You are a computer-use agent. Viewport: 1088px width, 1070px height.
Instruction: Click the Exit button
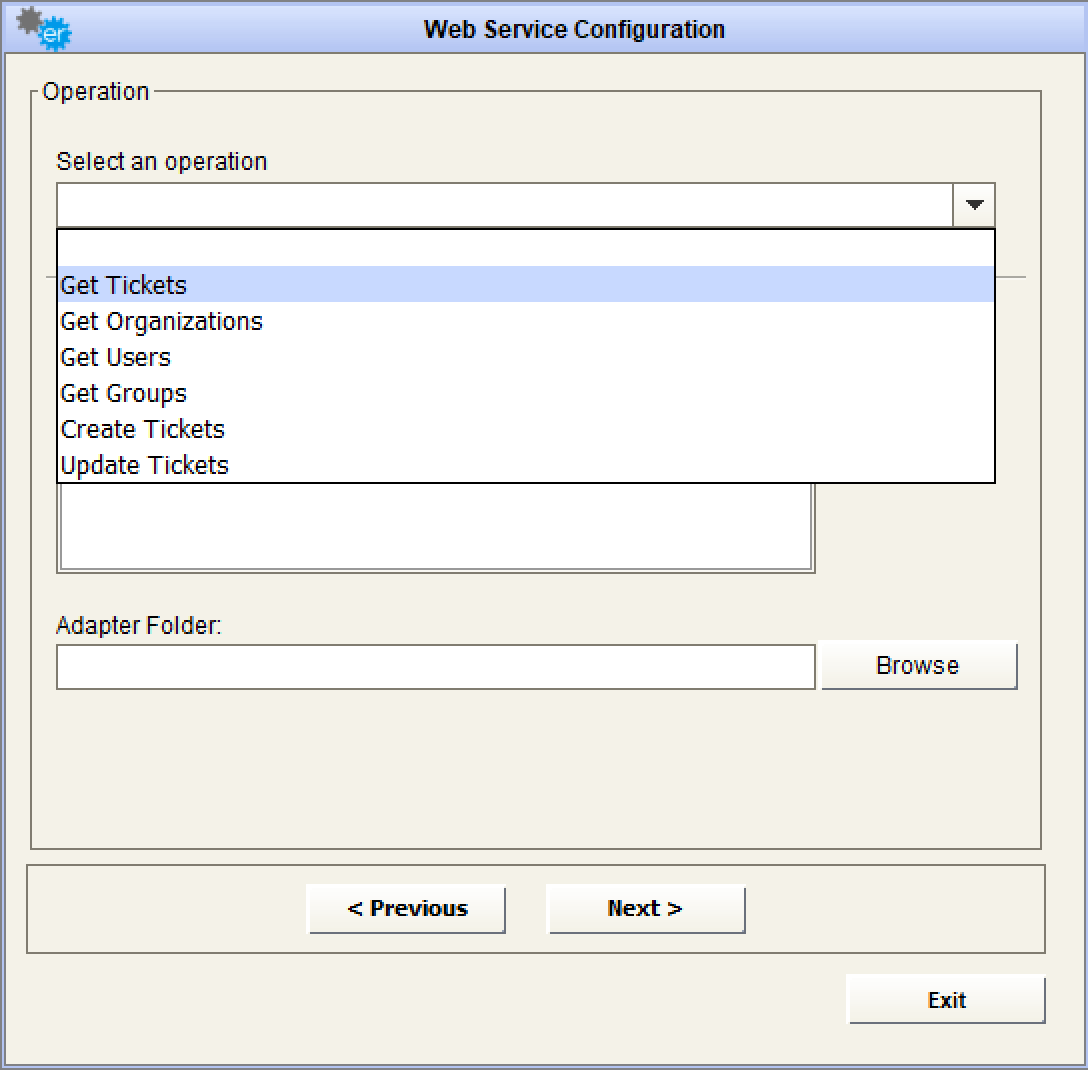[x=946, y=1000]
